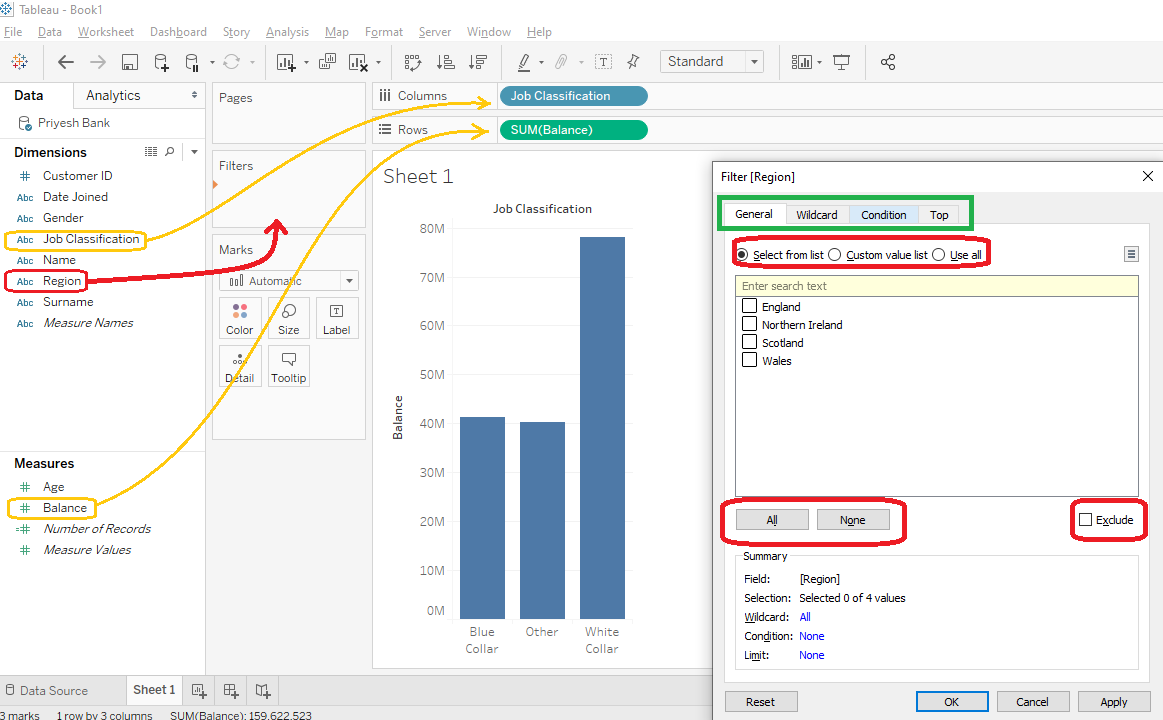1163x720 pixels.
Task: Switch to the Condition tab in the filter
Action: 883,214
